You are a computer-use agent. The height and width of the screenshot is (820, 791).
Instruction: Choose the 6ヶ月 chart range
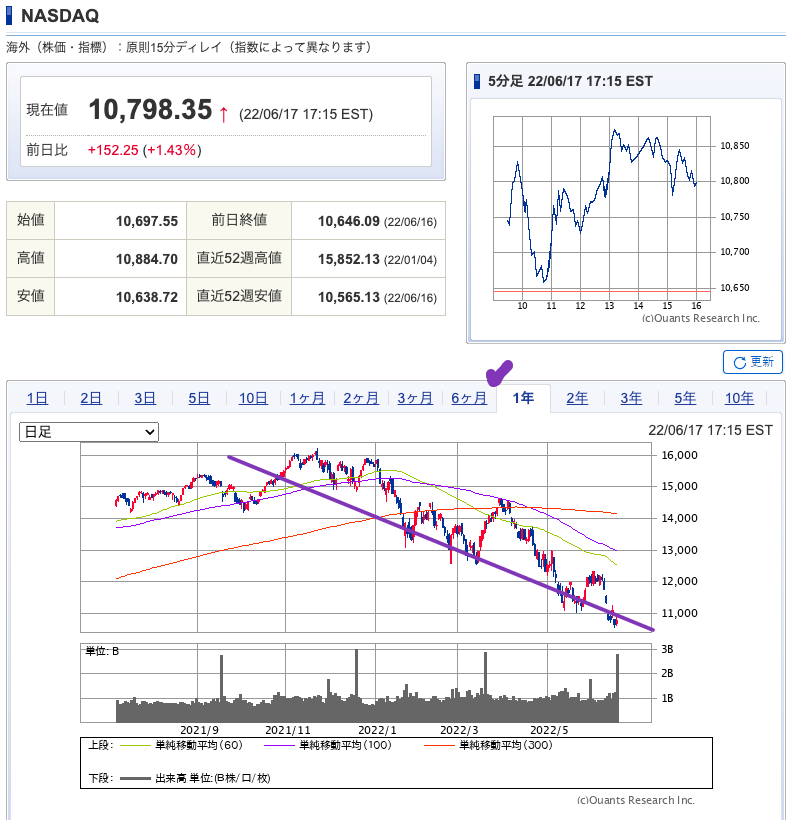tap(469, 398)
